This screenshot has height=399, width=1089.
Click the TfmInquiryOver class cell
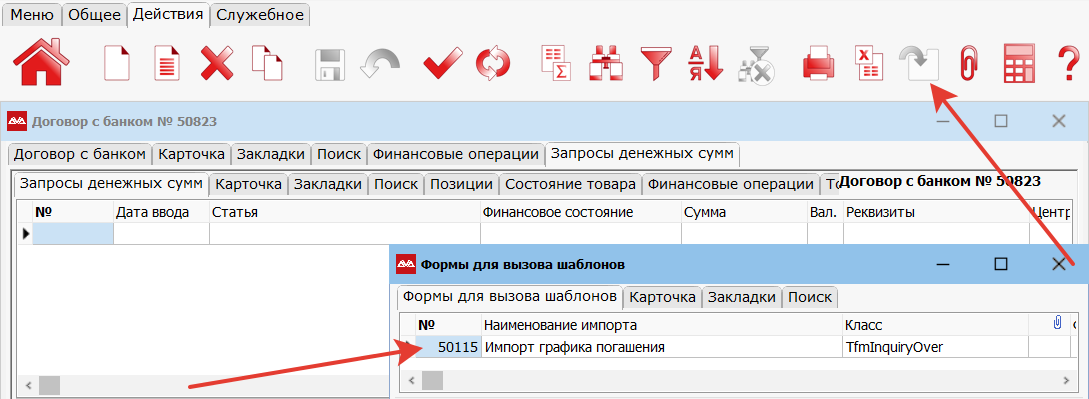(x=935, y=346)
